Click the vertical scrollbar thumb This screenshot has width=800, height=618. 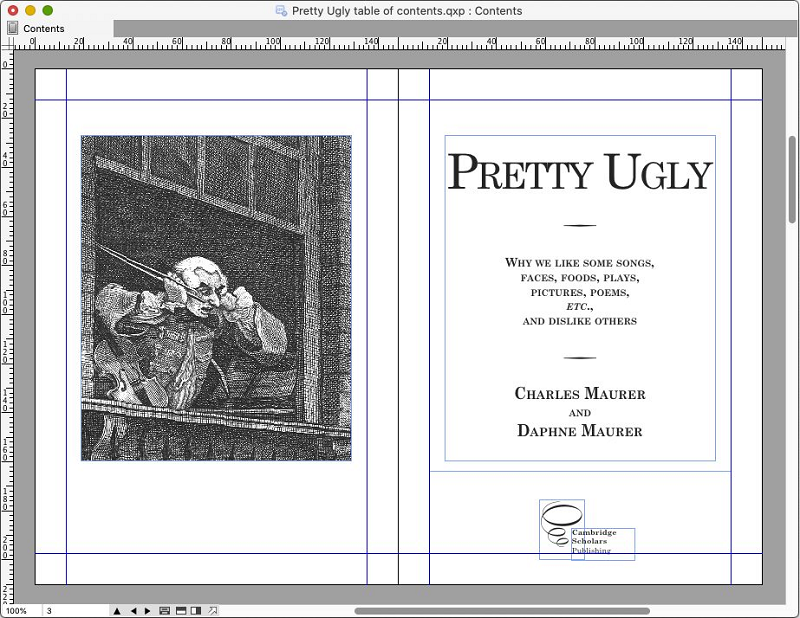pos(792,180)
